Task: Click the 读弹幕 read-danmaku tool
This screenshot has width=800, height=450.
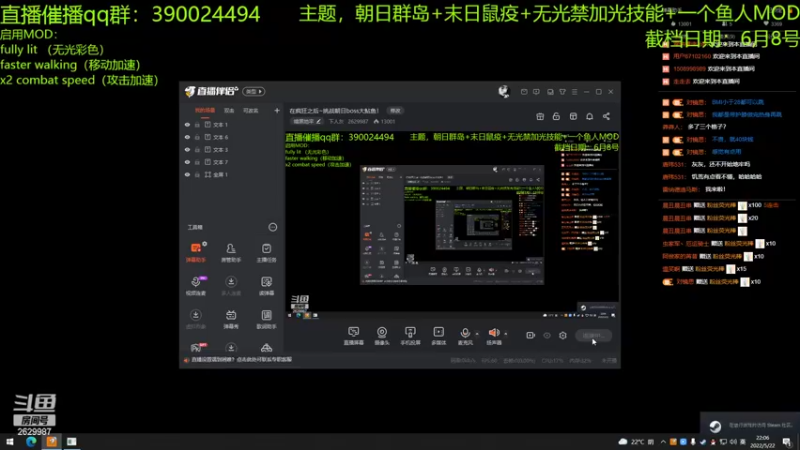Action: [266, 285]
